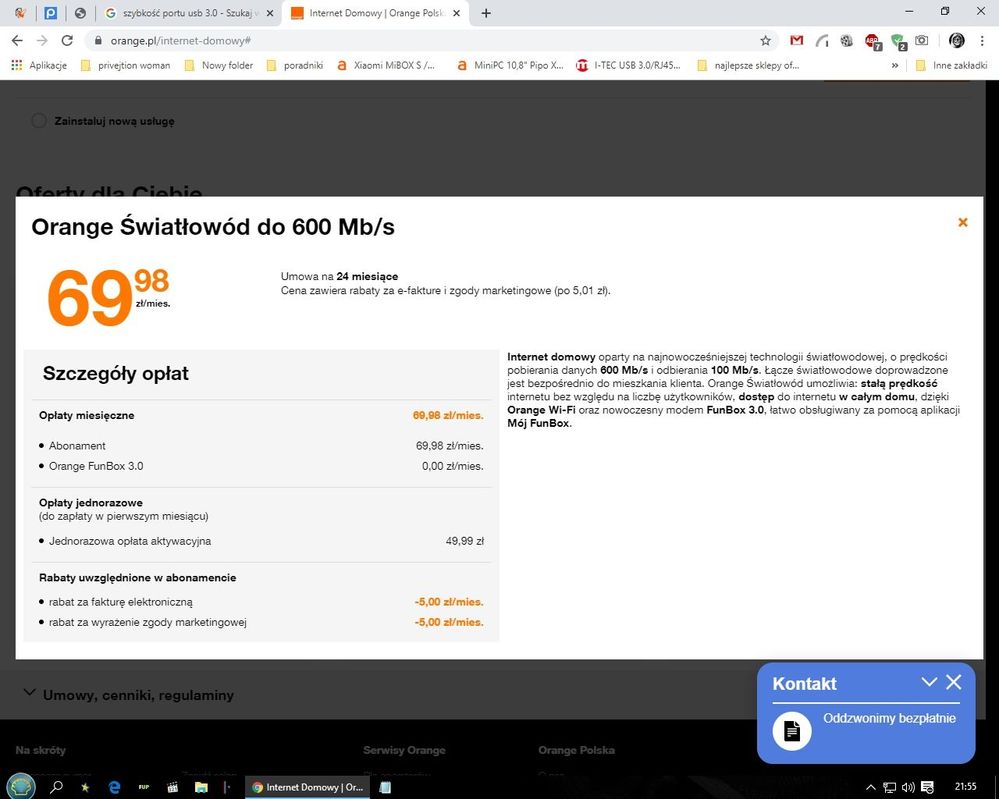Open the Chrome profile avatar

tap(956, 41)
